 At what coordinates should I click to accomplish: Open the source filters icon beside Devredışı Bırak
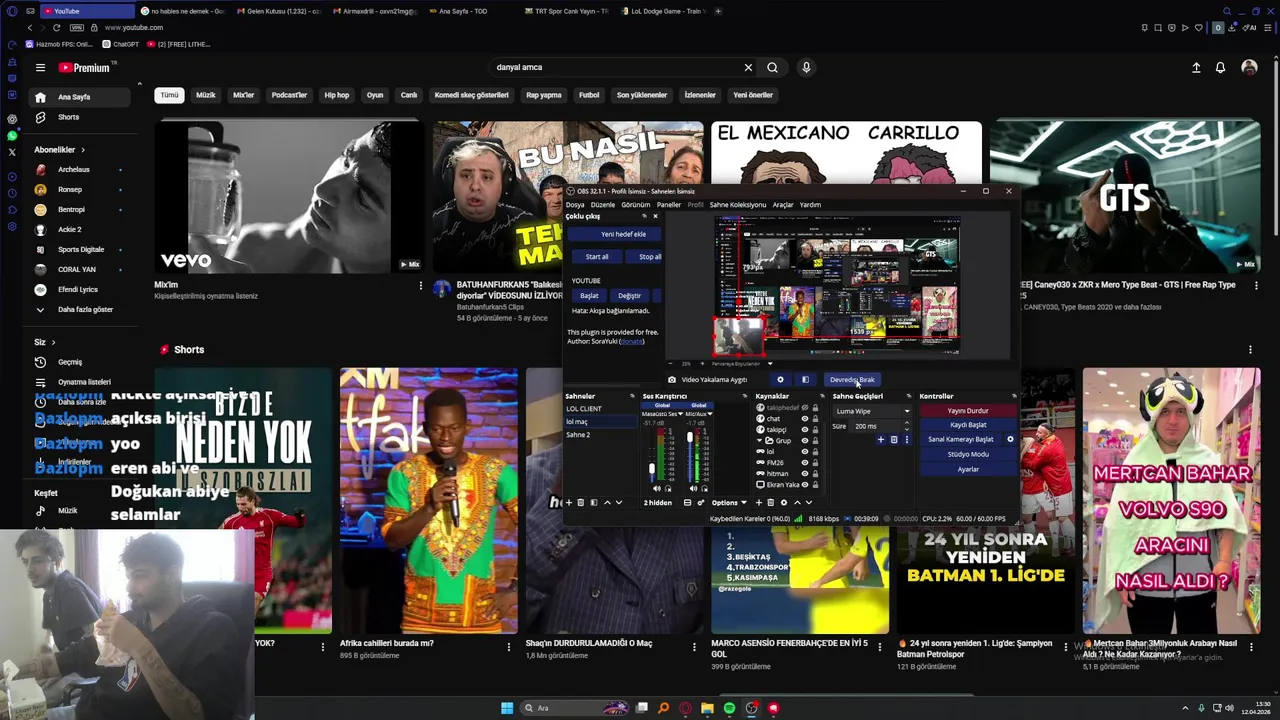click(805, 380)
